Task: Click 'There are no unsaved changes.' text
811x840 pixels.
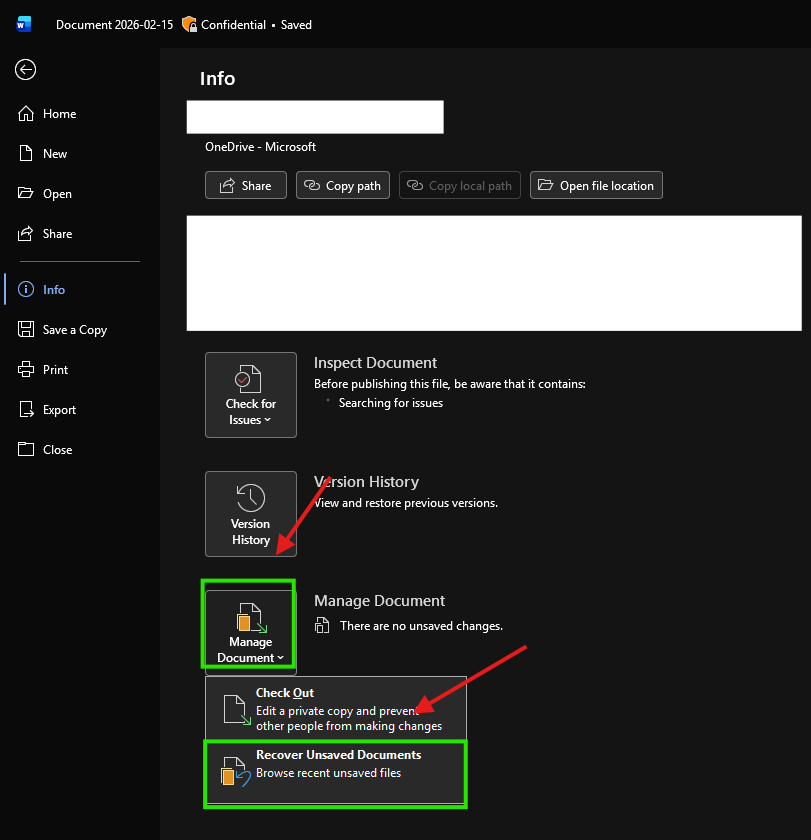Action: pyautogui.click(x=422, y=626)
